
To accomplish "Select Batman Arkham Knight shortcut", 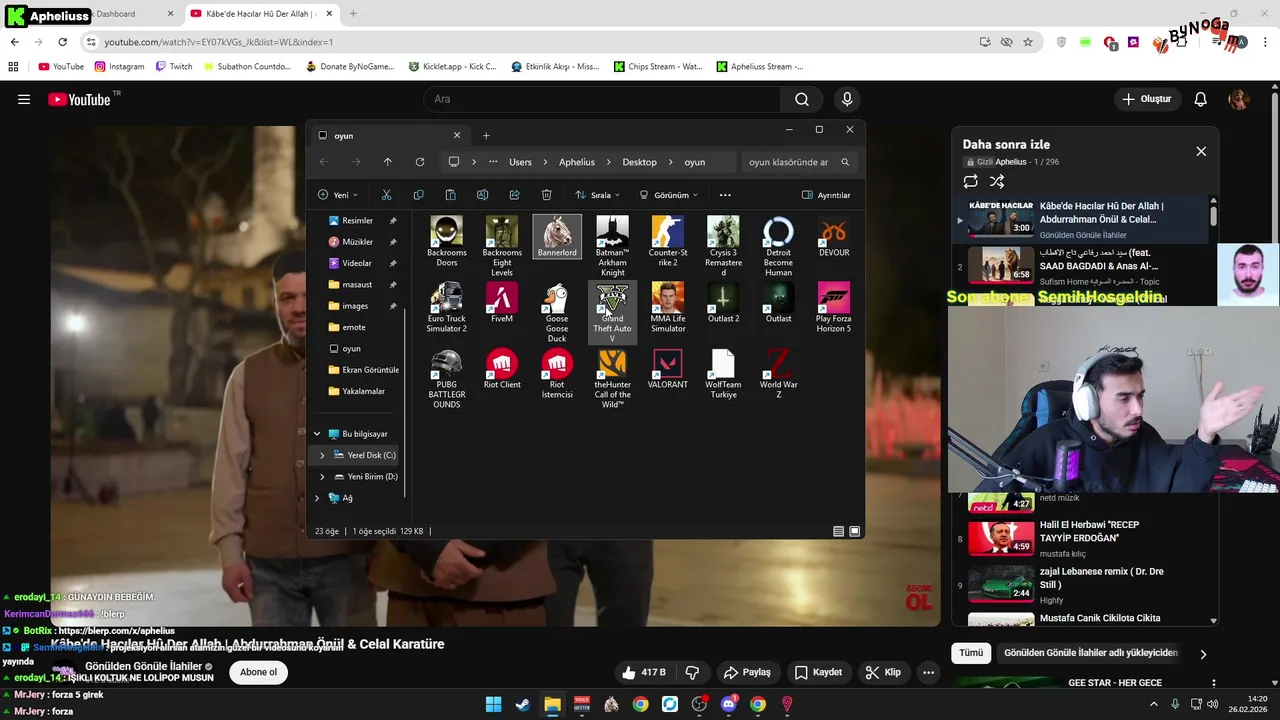I will [x=612, y=246].
